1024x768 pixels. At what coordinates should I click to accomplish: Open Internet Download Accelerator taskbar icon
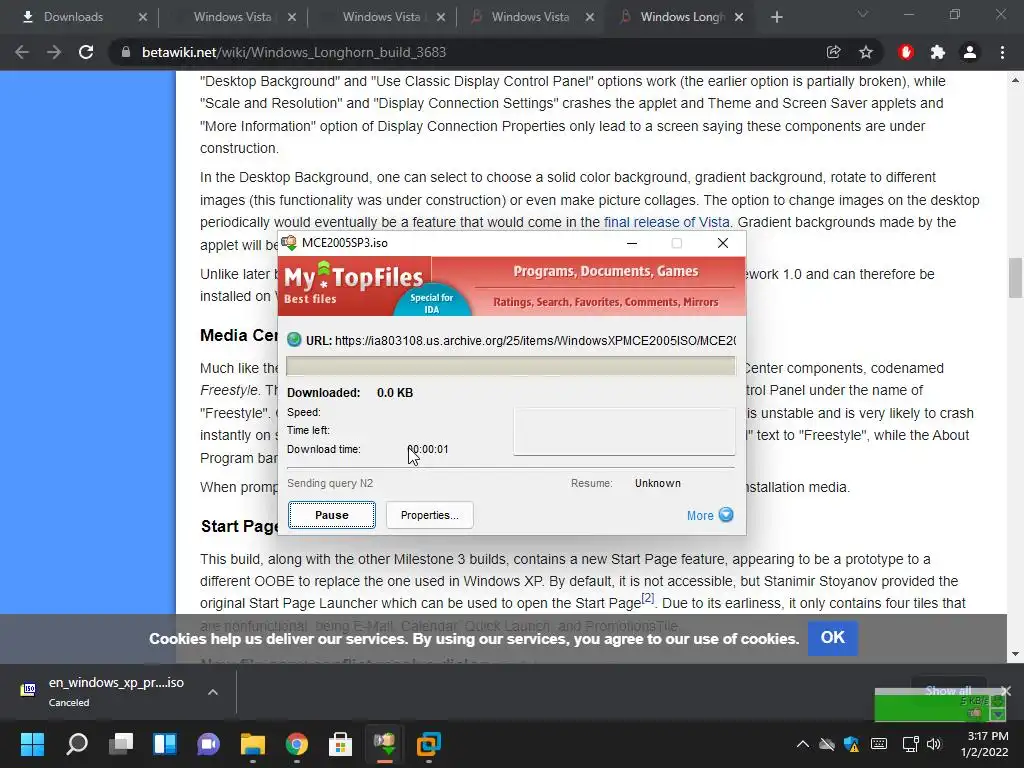(x=385, y=744)
